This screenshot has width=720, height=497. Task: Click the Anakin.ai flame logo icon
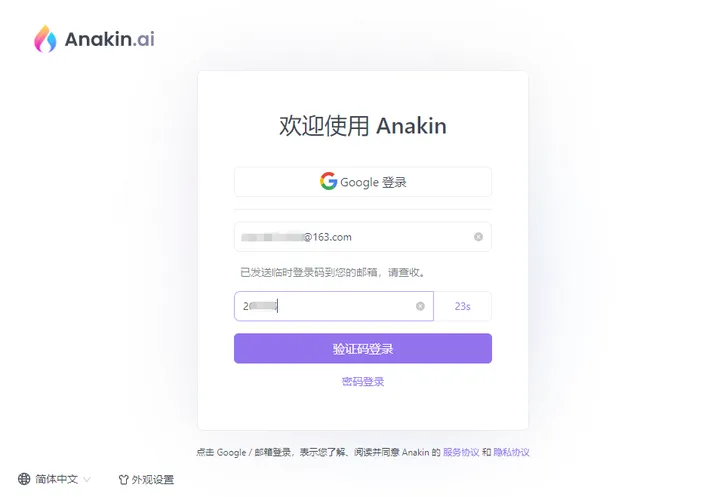[x=45, y=39]
